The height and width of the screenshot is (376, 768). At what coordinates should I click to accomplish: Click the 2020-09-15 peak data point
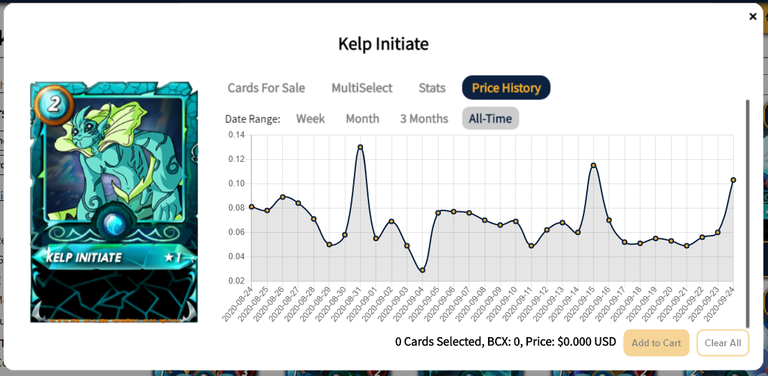[x=593, y=165]
